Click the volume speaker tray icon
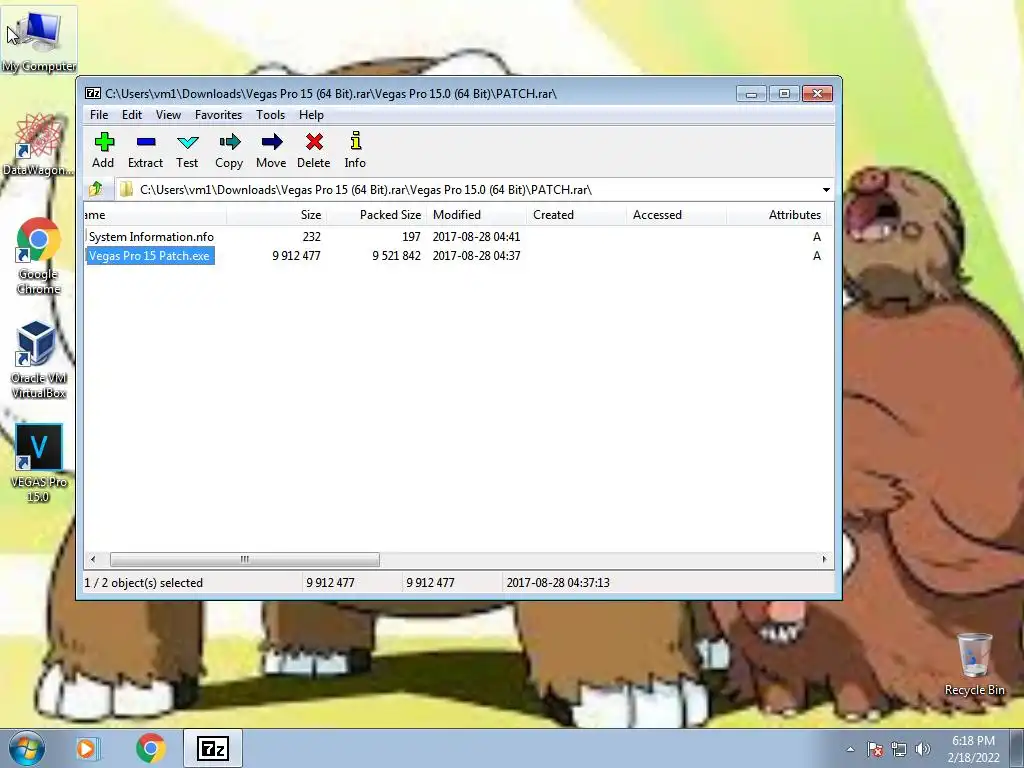Viewport: 1024px width, 768px height. tap(922, 749)
